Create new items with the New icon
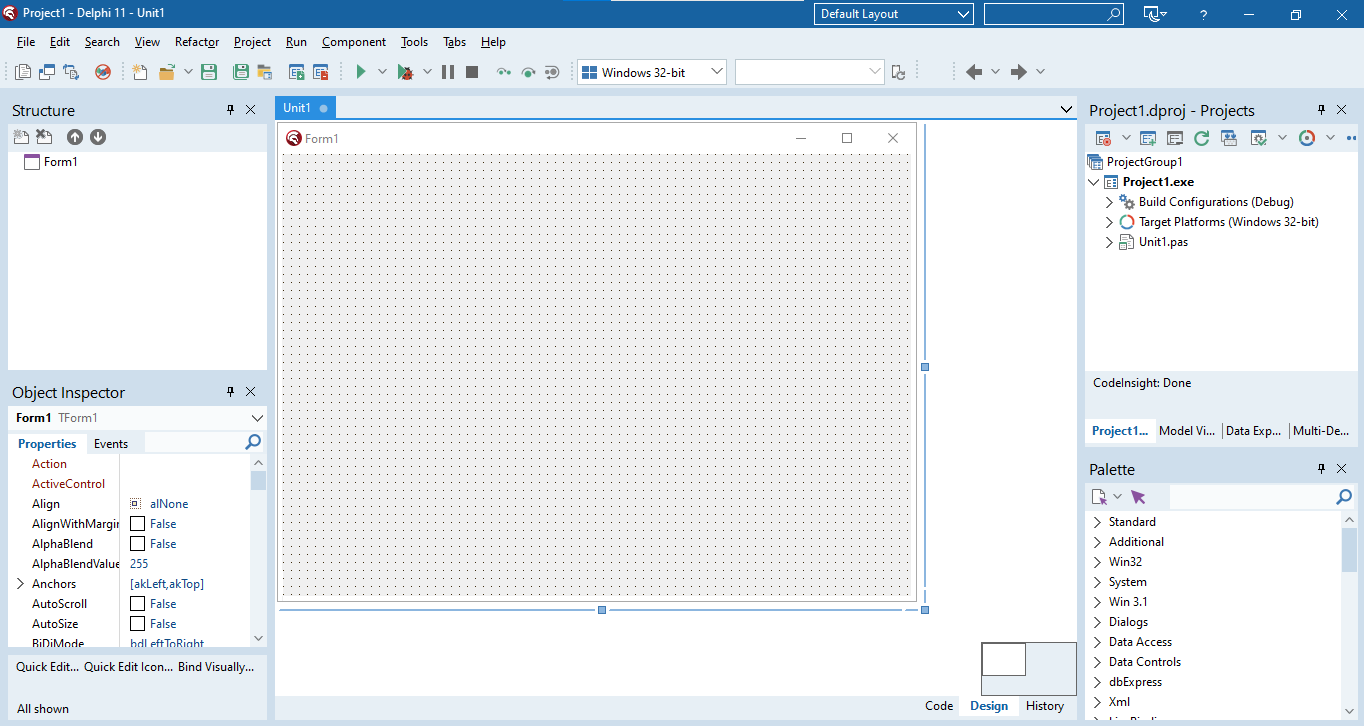 [140, 72]
